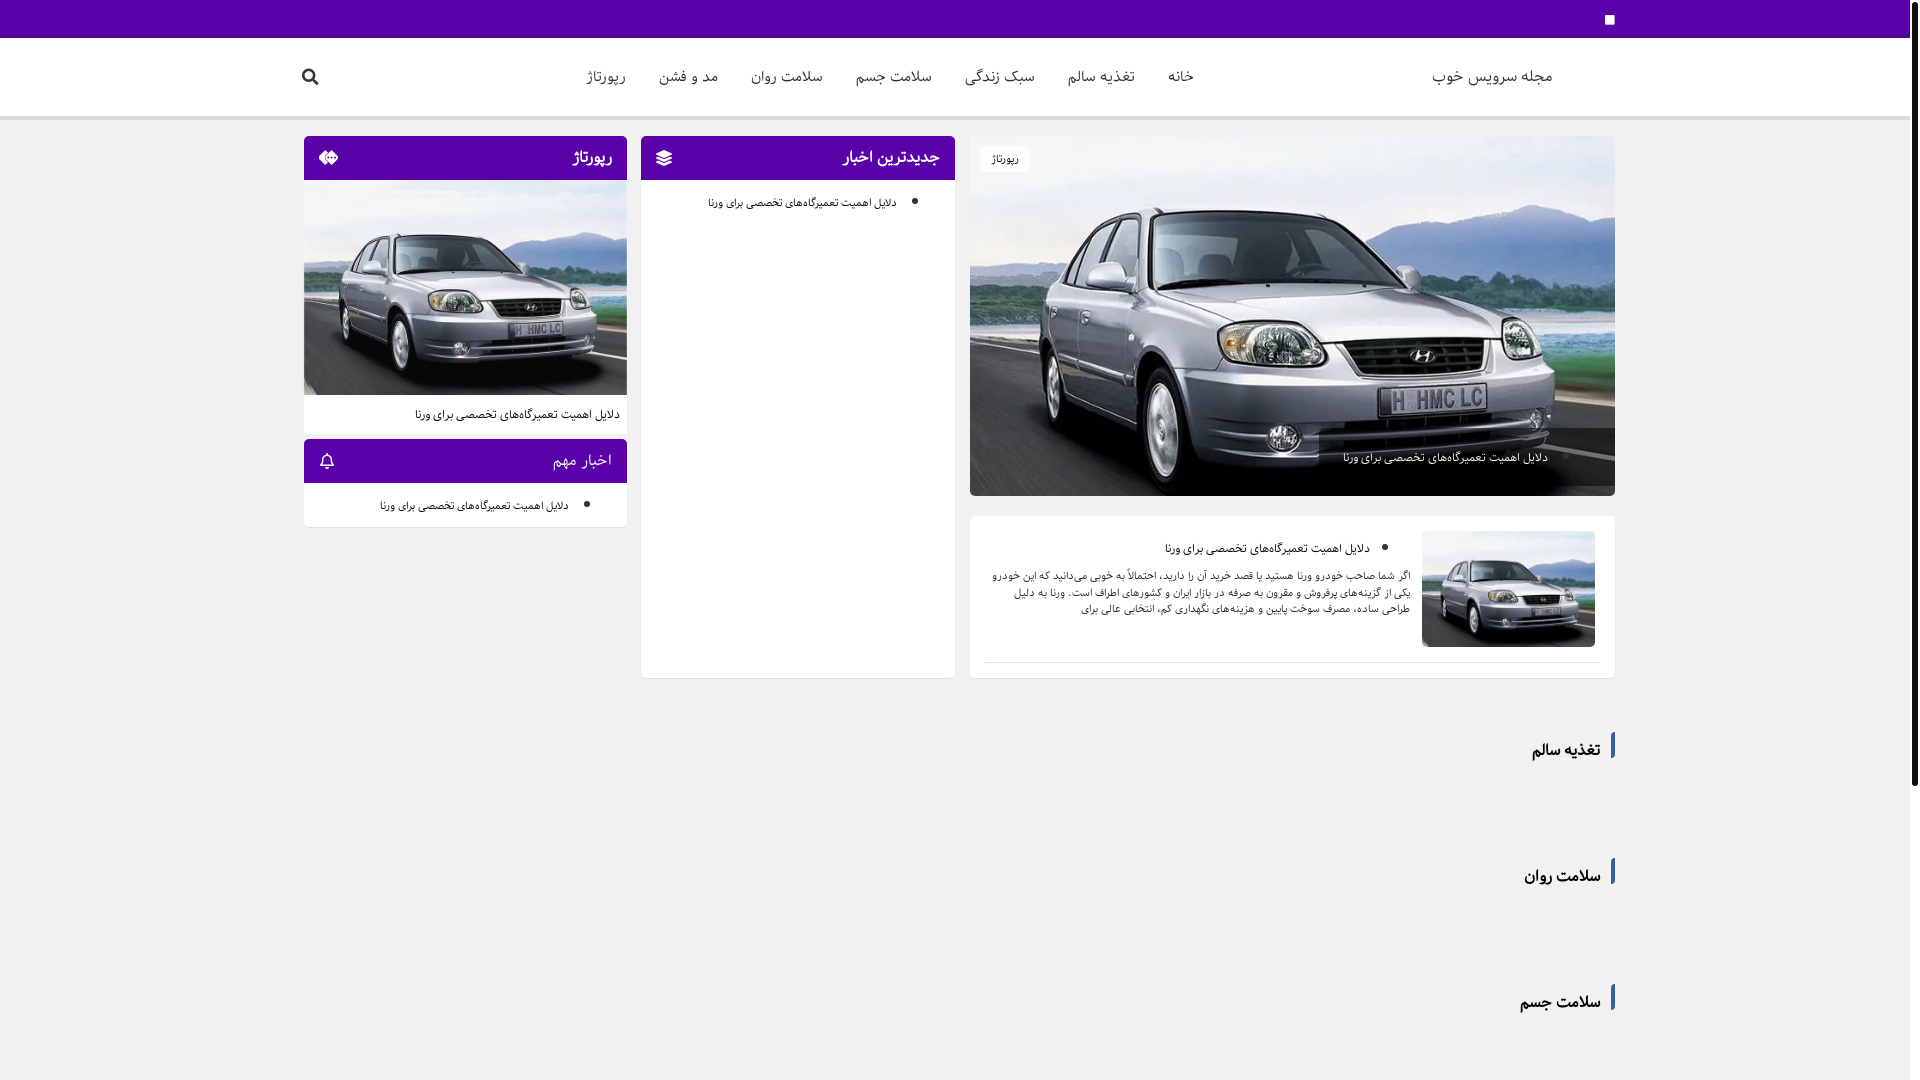Click the small white square in purple bar
1920x1080 pixels.
point(1609,20)
